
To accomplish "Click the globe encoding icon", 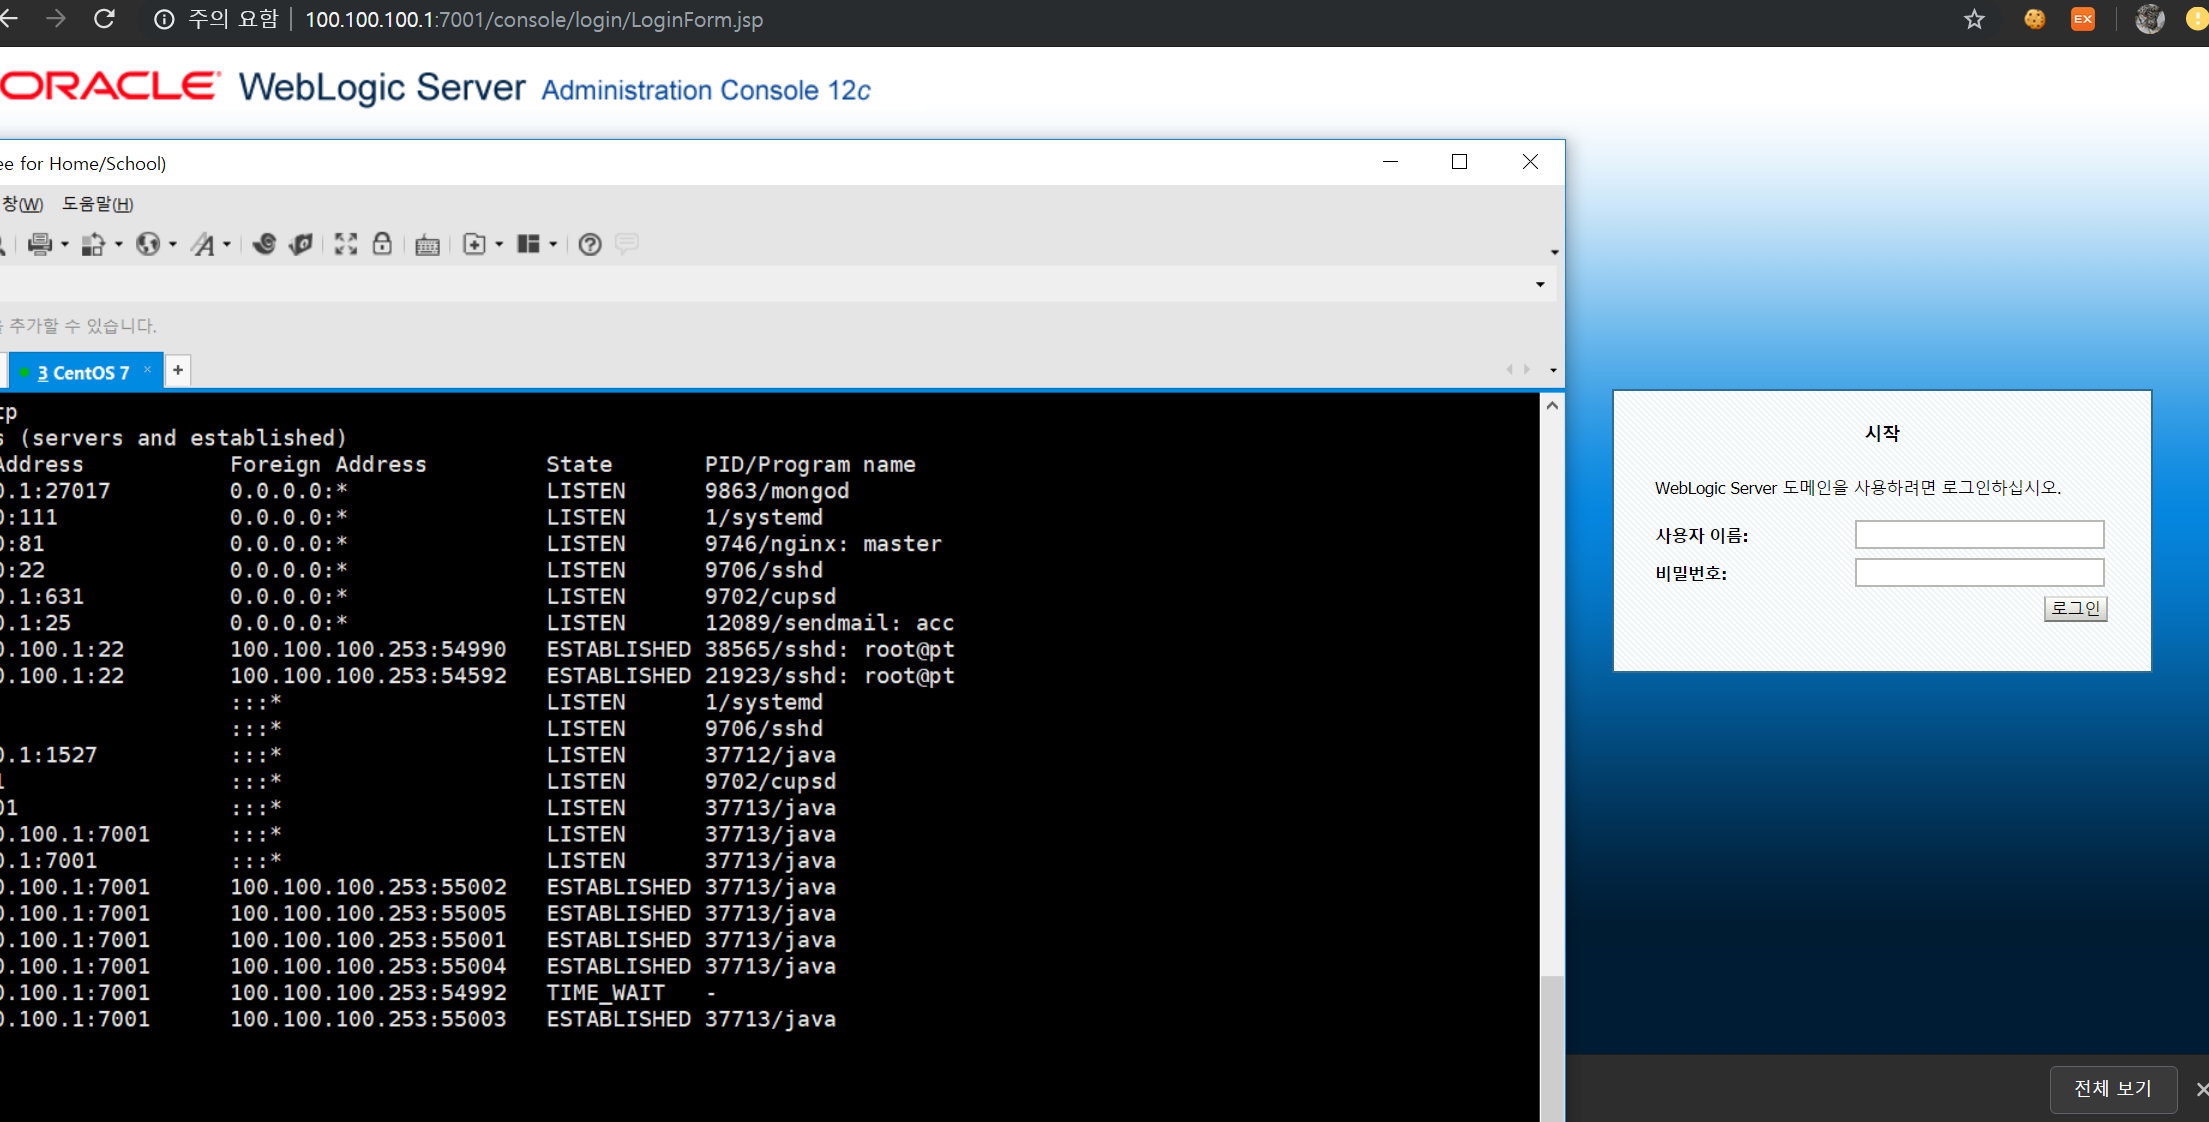I will point(148,244).
